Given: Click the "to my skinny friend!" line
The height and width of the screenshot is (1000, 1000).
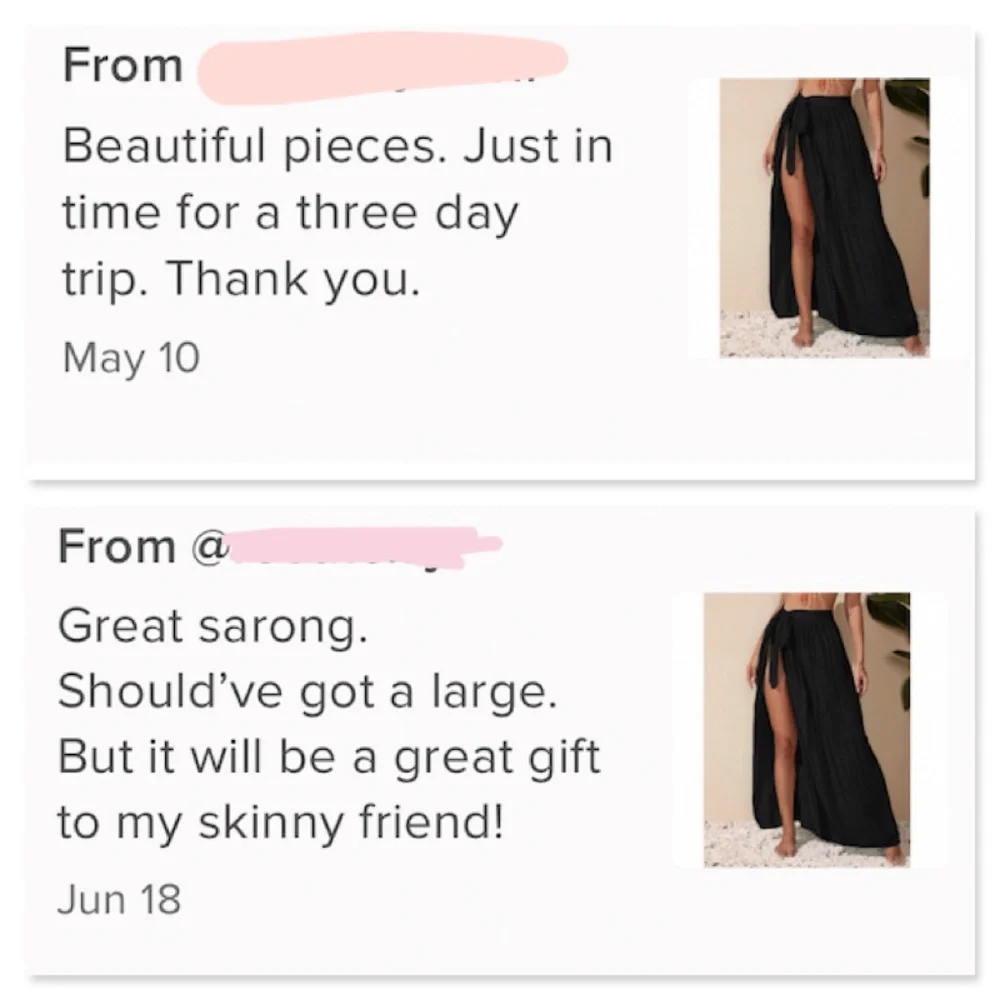Looking at the screenshot, I should [278, 823].
